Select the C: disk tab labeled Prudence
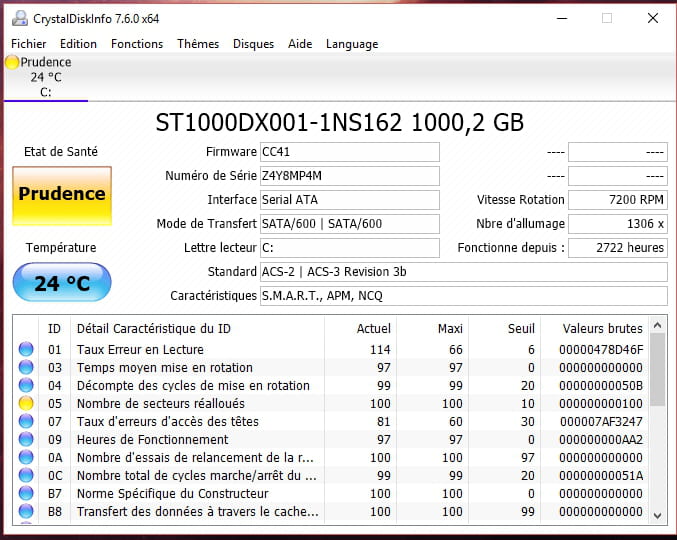This screenshot has width=677, height=540. pos(45,77)
